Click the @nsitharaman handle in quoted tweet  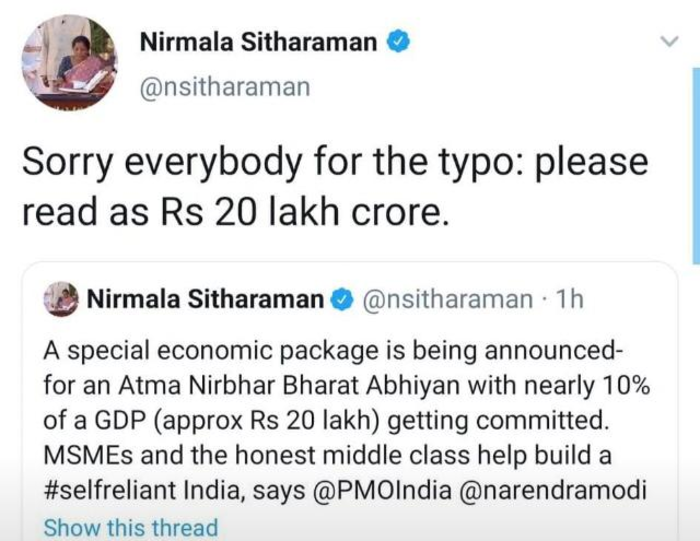[448, 300]
